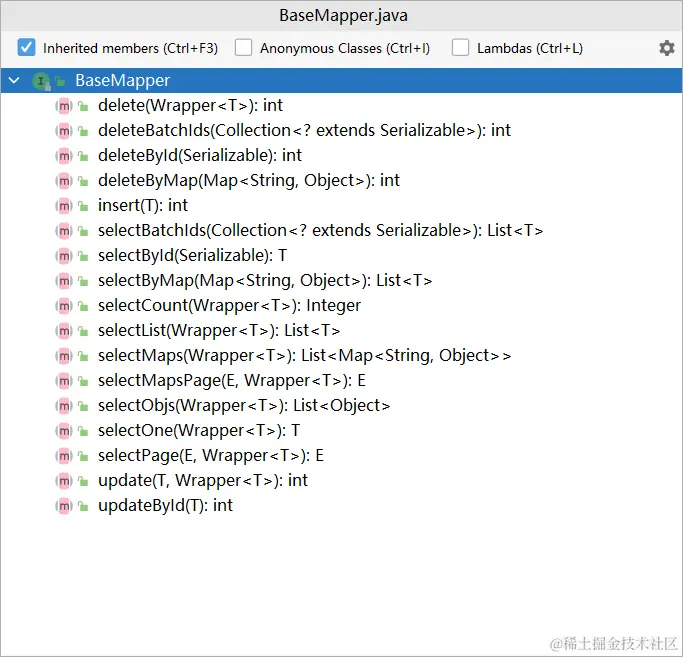
Task: Select selectList(Wrapper<T>): List<T>
Action: click(219, 331)
